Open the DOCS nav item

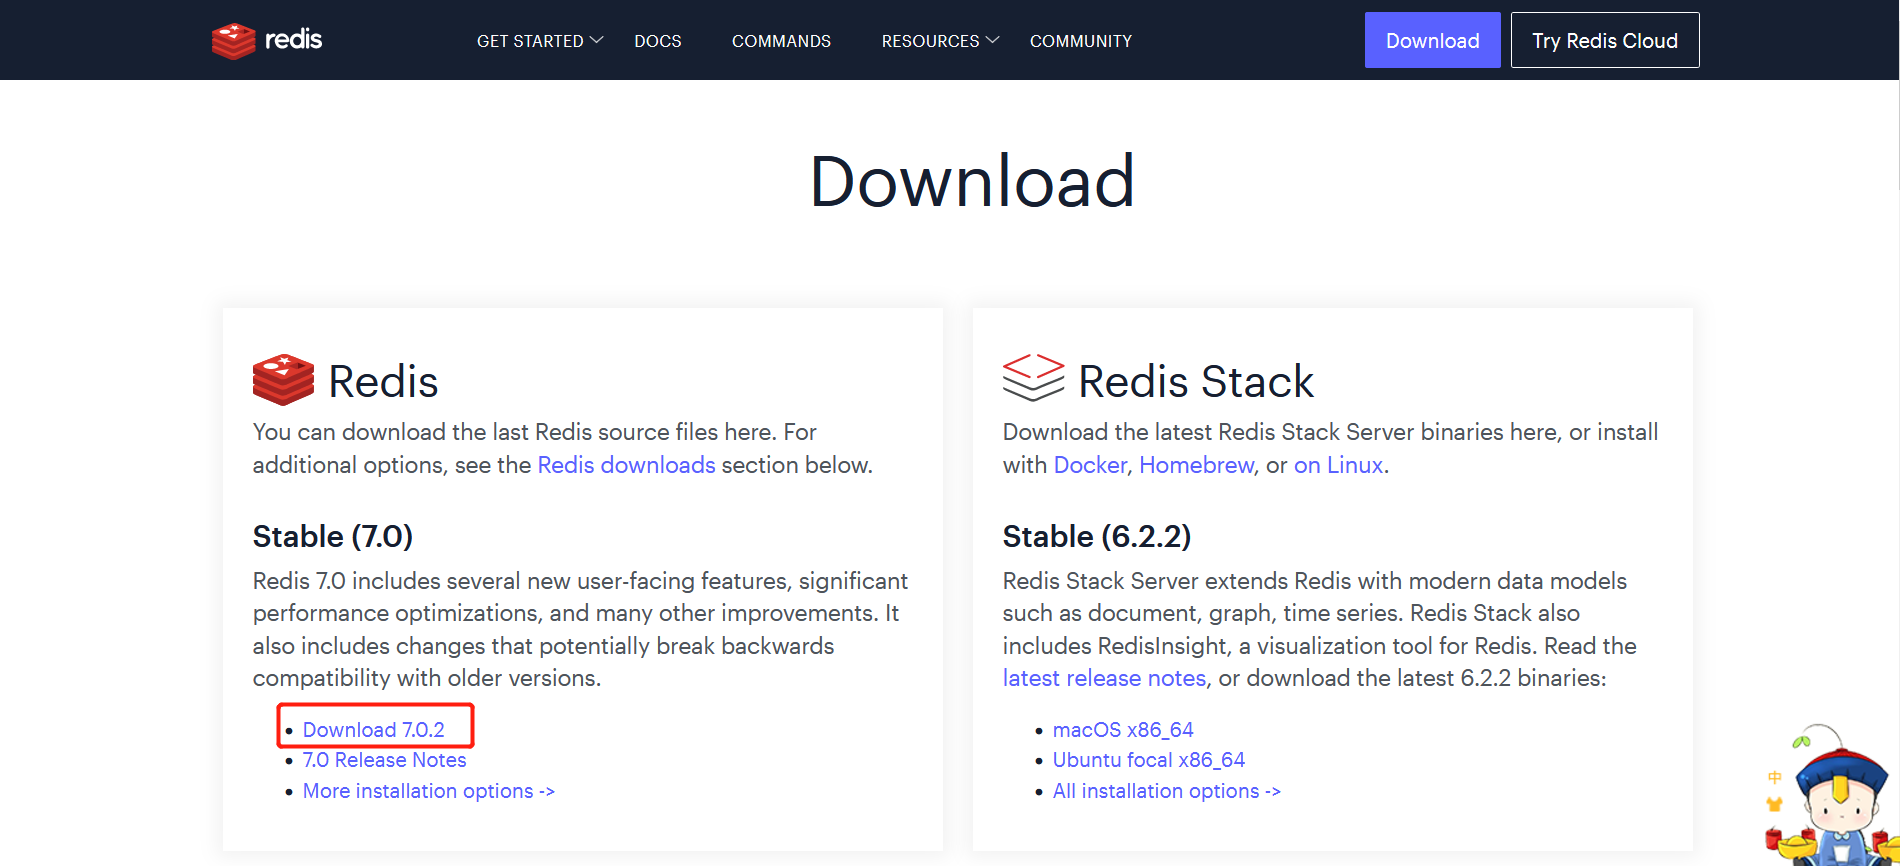(658, 41)
